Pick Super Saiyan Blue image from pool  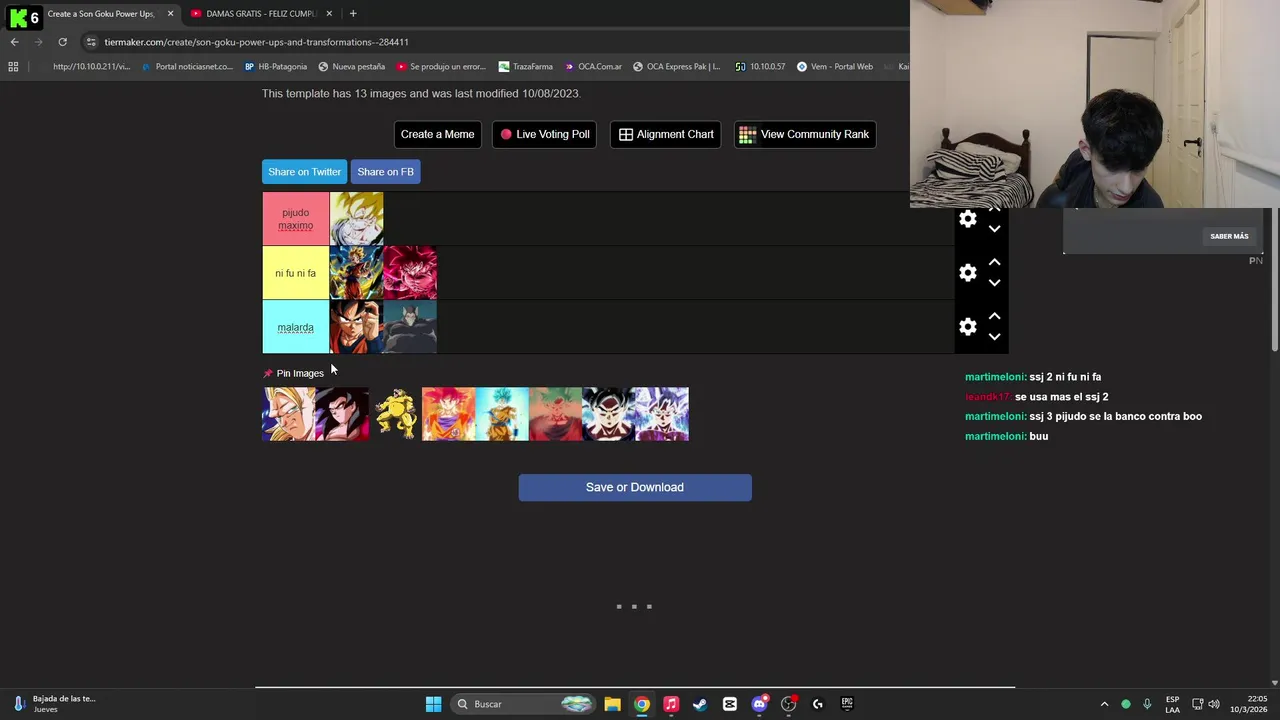pyautogui.click(x=502, y=414)
